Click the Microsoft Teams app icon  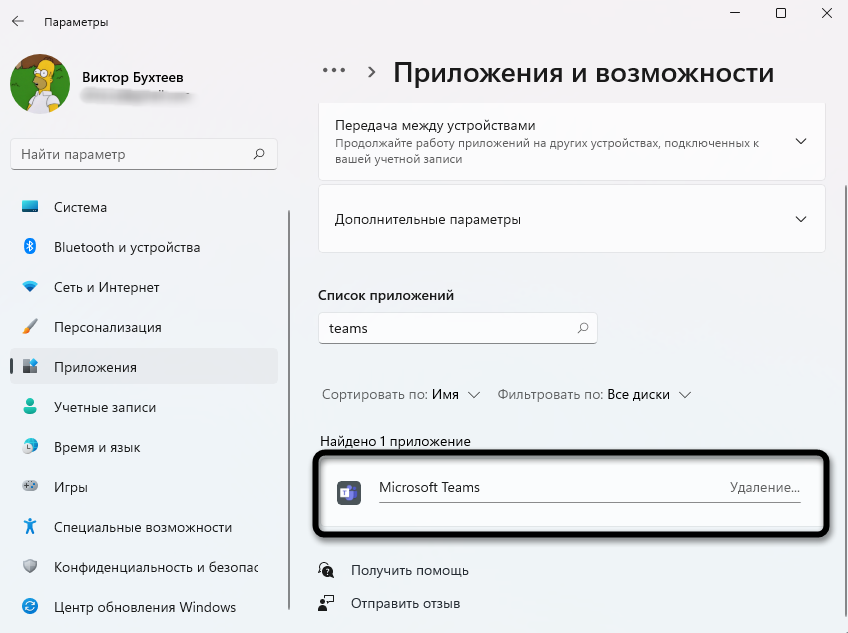(x=349, y=493)
